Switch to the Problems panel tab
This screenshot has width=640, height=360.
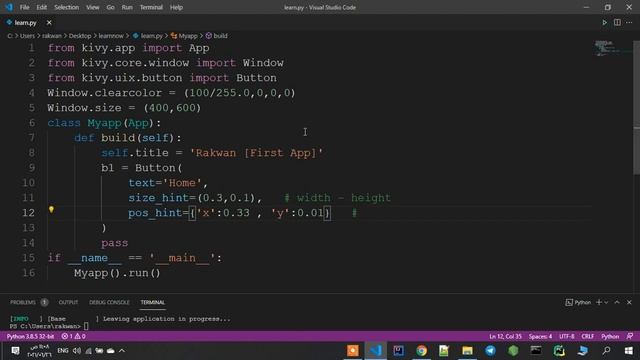23,302
